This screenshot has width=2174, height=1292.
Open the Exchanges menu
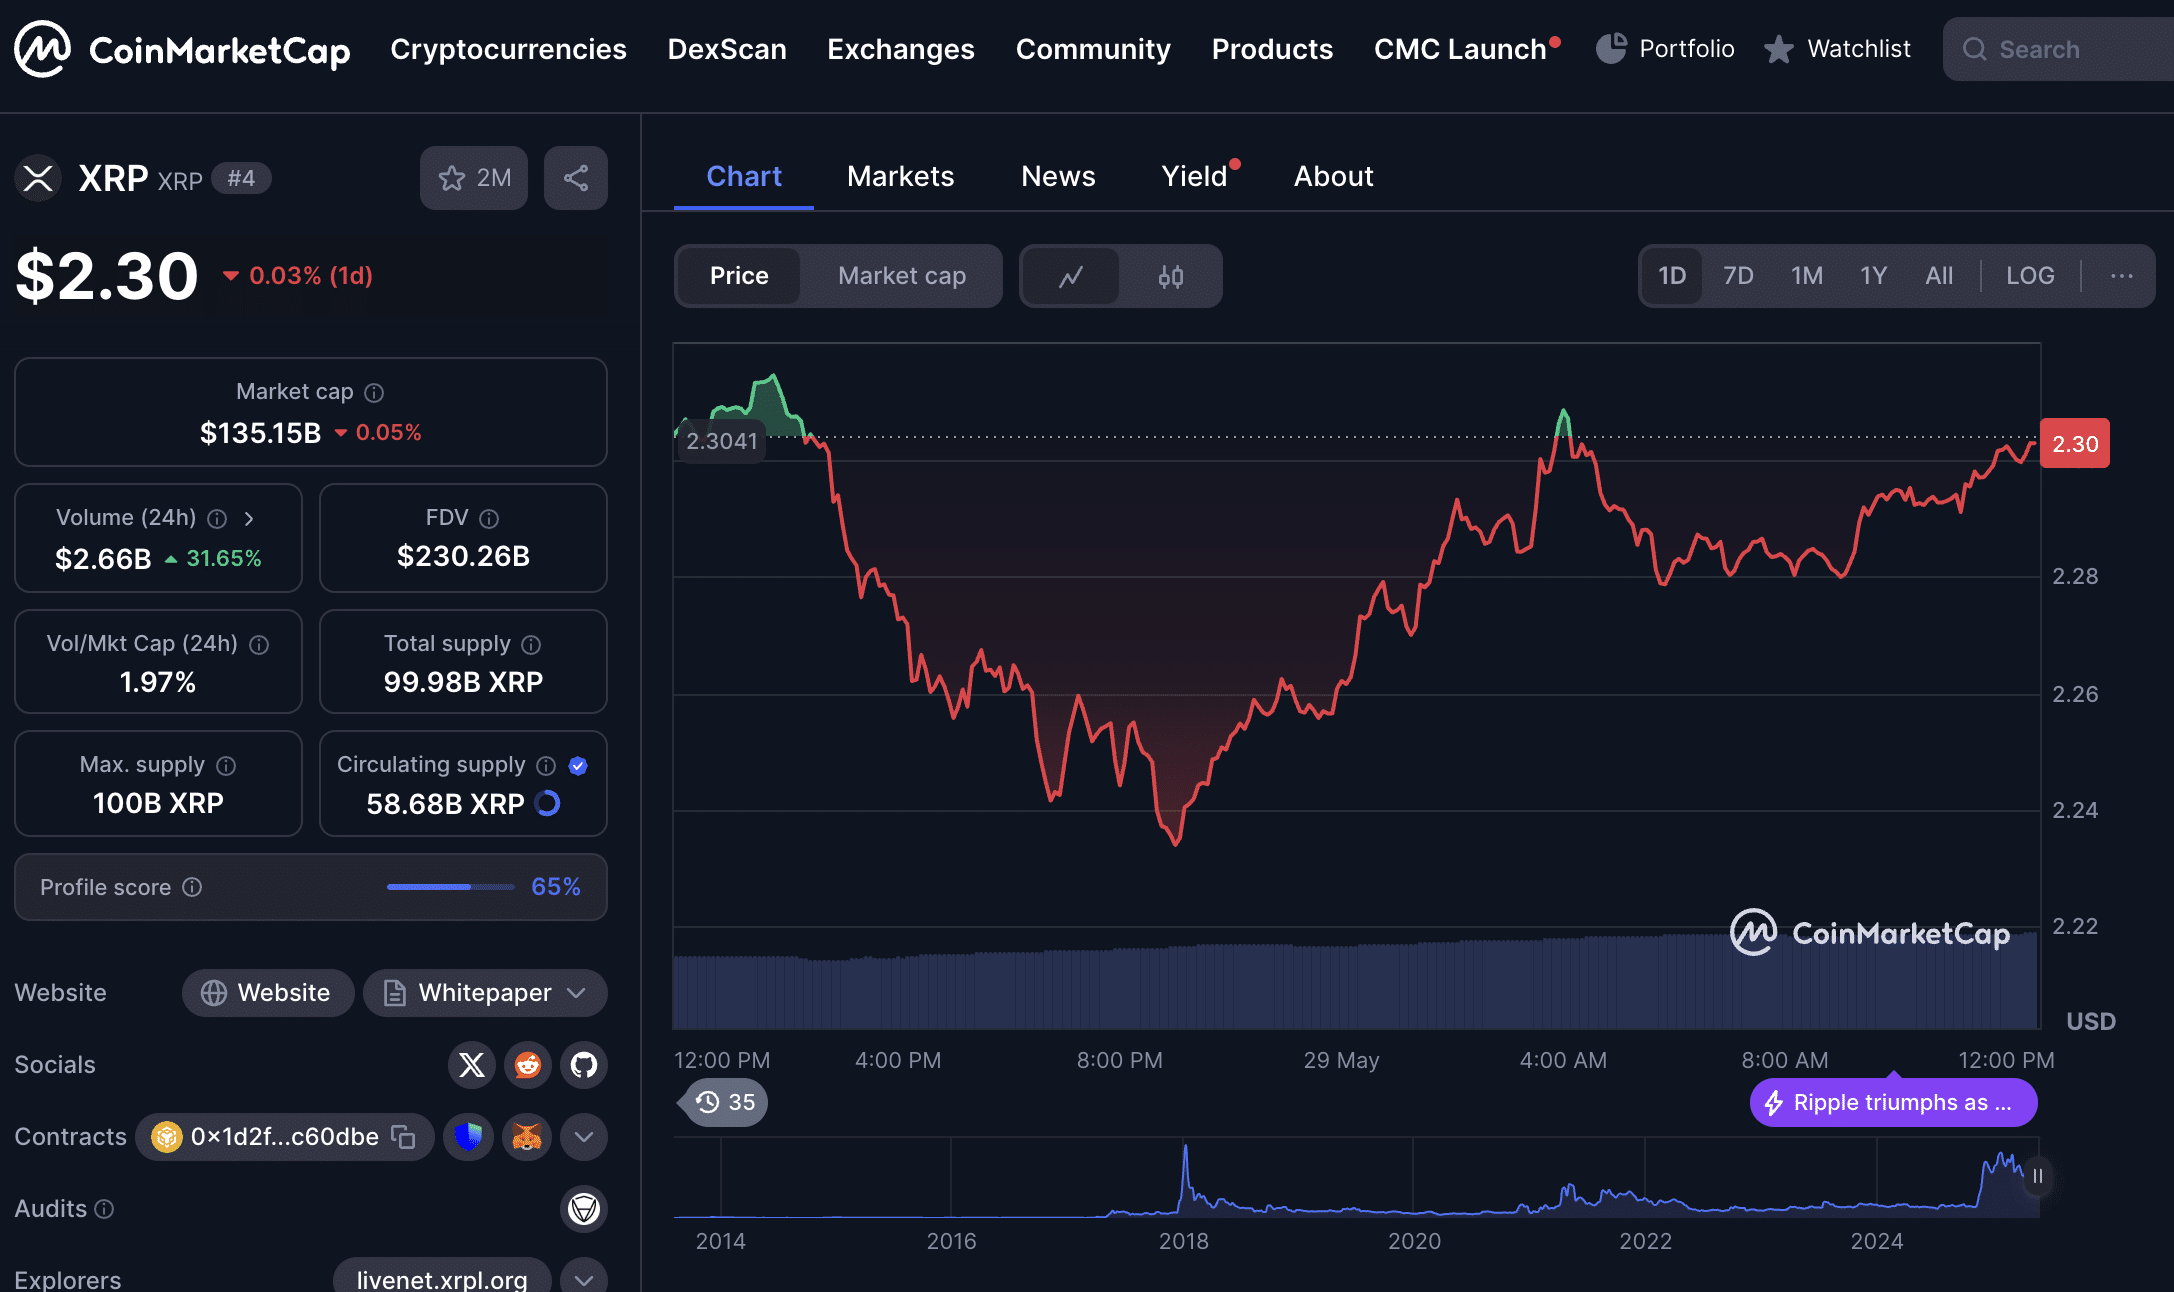pos(900,49)
